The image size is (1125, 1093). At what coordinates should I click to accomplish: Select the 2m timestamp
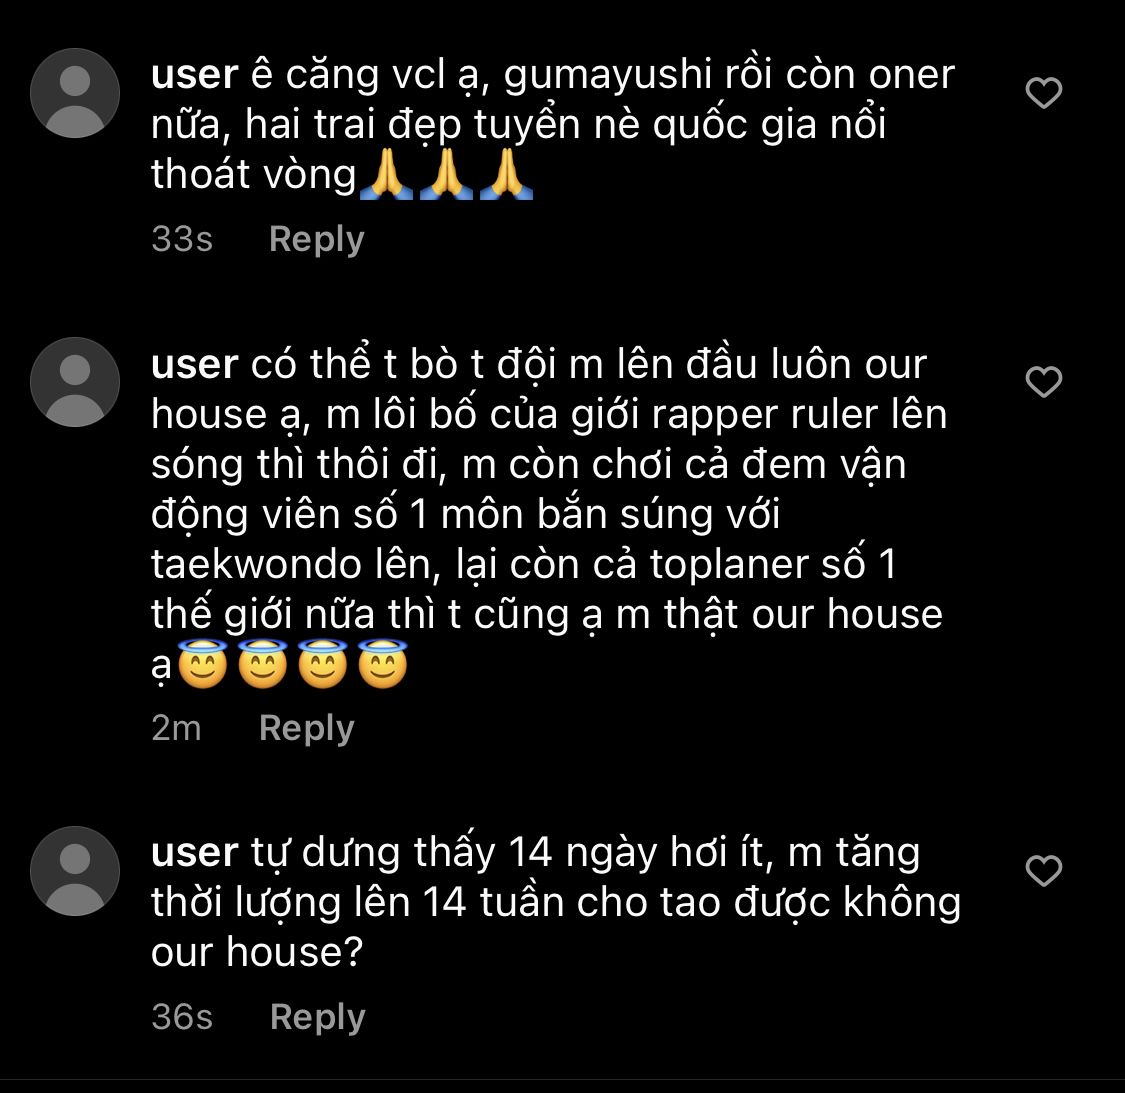coord(176,728)
